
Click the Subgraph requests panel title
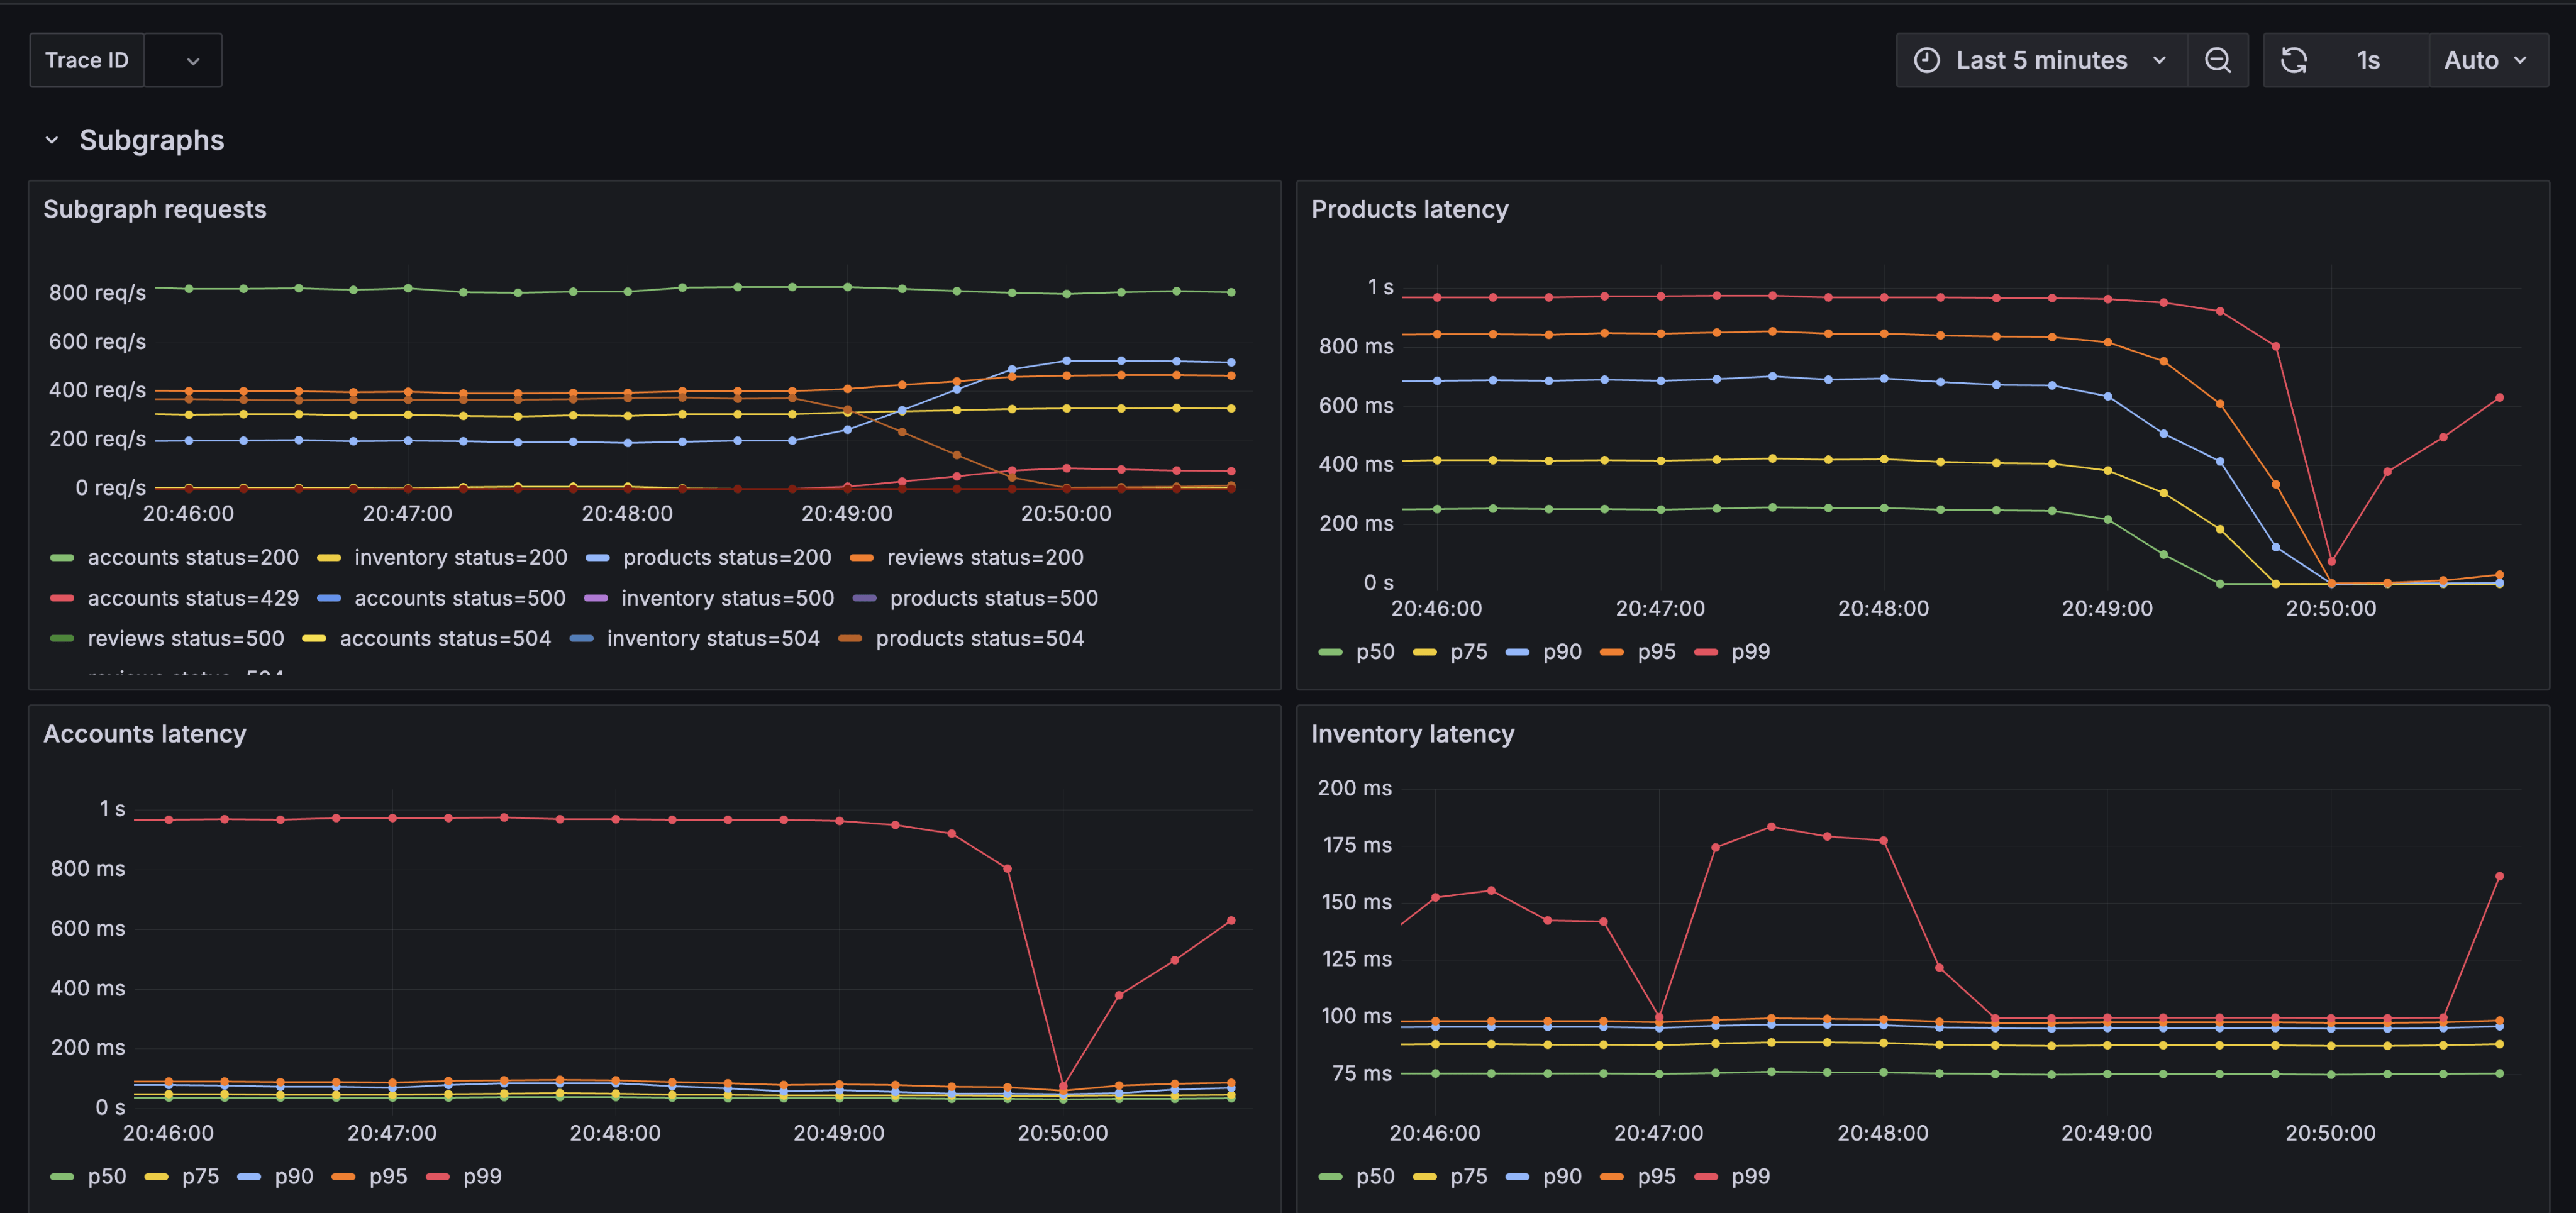pyautogui.click(x=155, y=209)
